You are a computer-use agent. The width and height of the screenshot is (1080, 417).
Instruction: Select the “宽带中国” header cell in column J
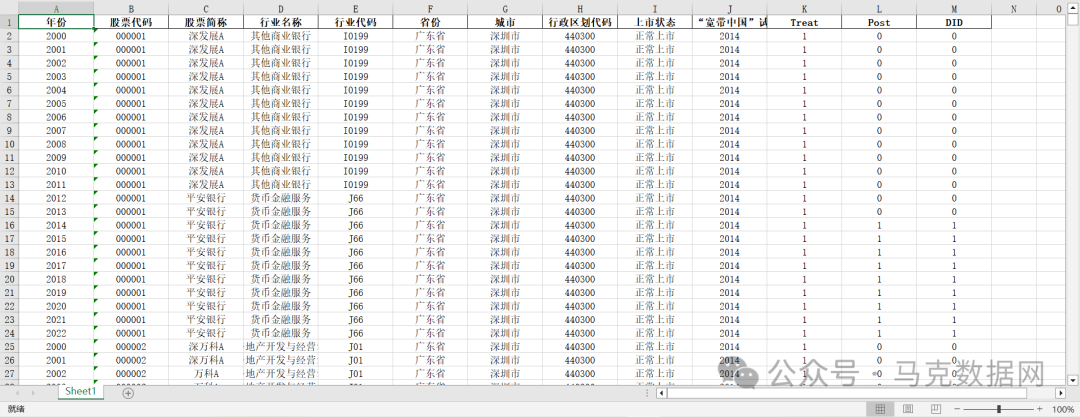click(x=729, y=22)
